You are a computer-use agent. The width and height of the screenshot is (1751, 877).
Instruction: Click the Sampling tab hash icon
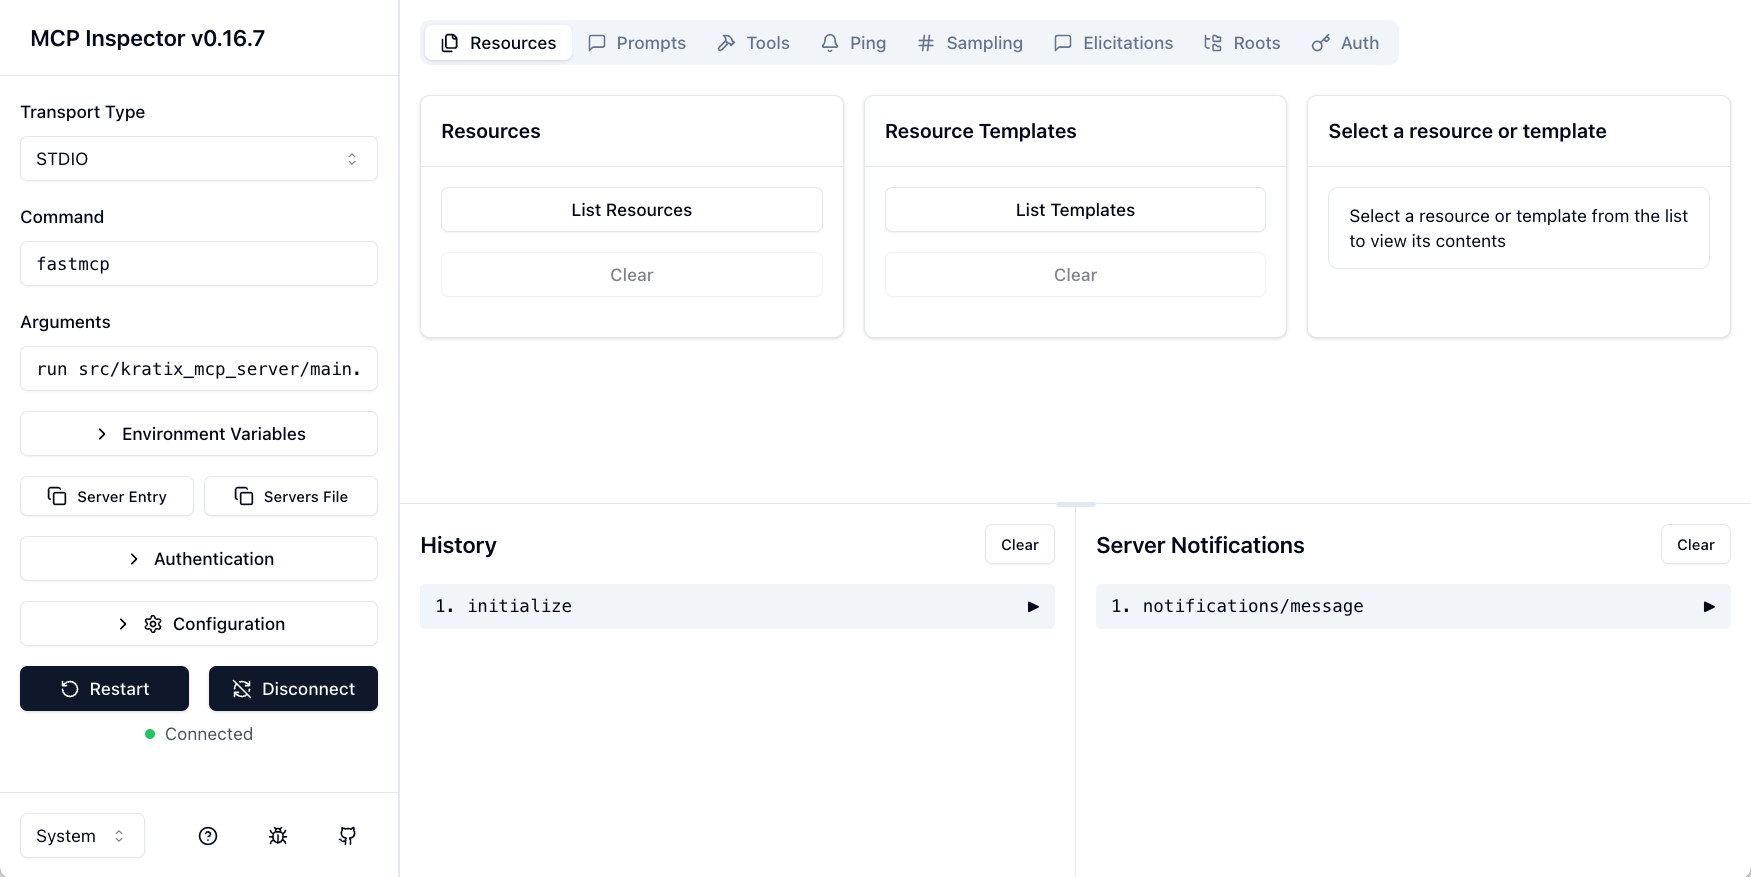[926, 43]
